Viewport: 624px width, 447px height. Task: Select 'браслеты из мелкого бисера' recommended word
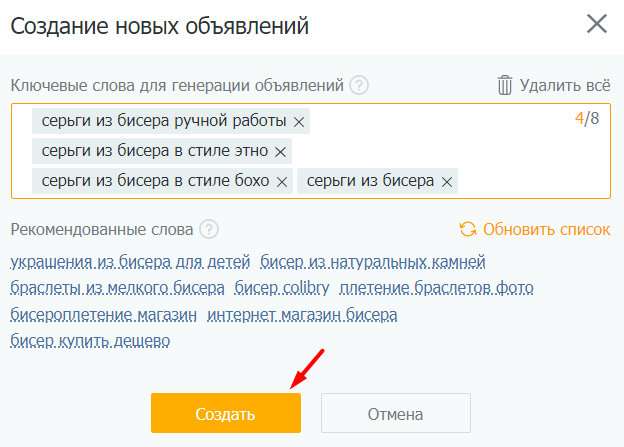(117, 289)
